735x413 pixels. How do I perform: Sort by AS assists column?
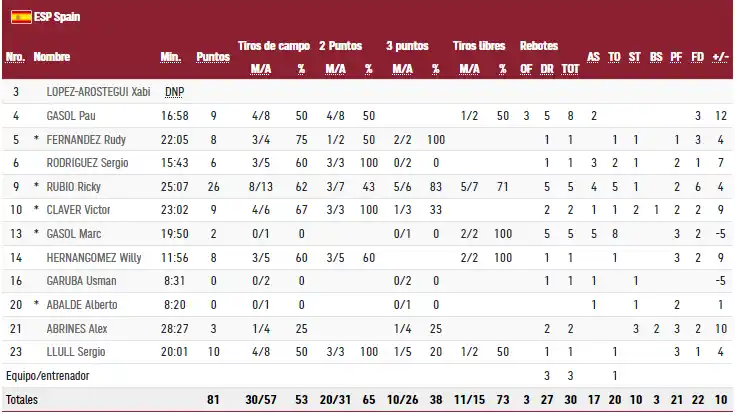tap(593, 57)
